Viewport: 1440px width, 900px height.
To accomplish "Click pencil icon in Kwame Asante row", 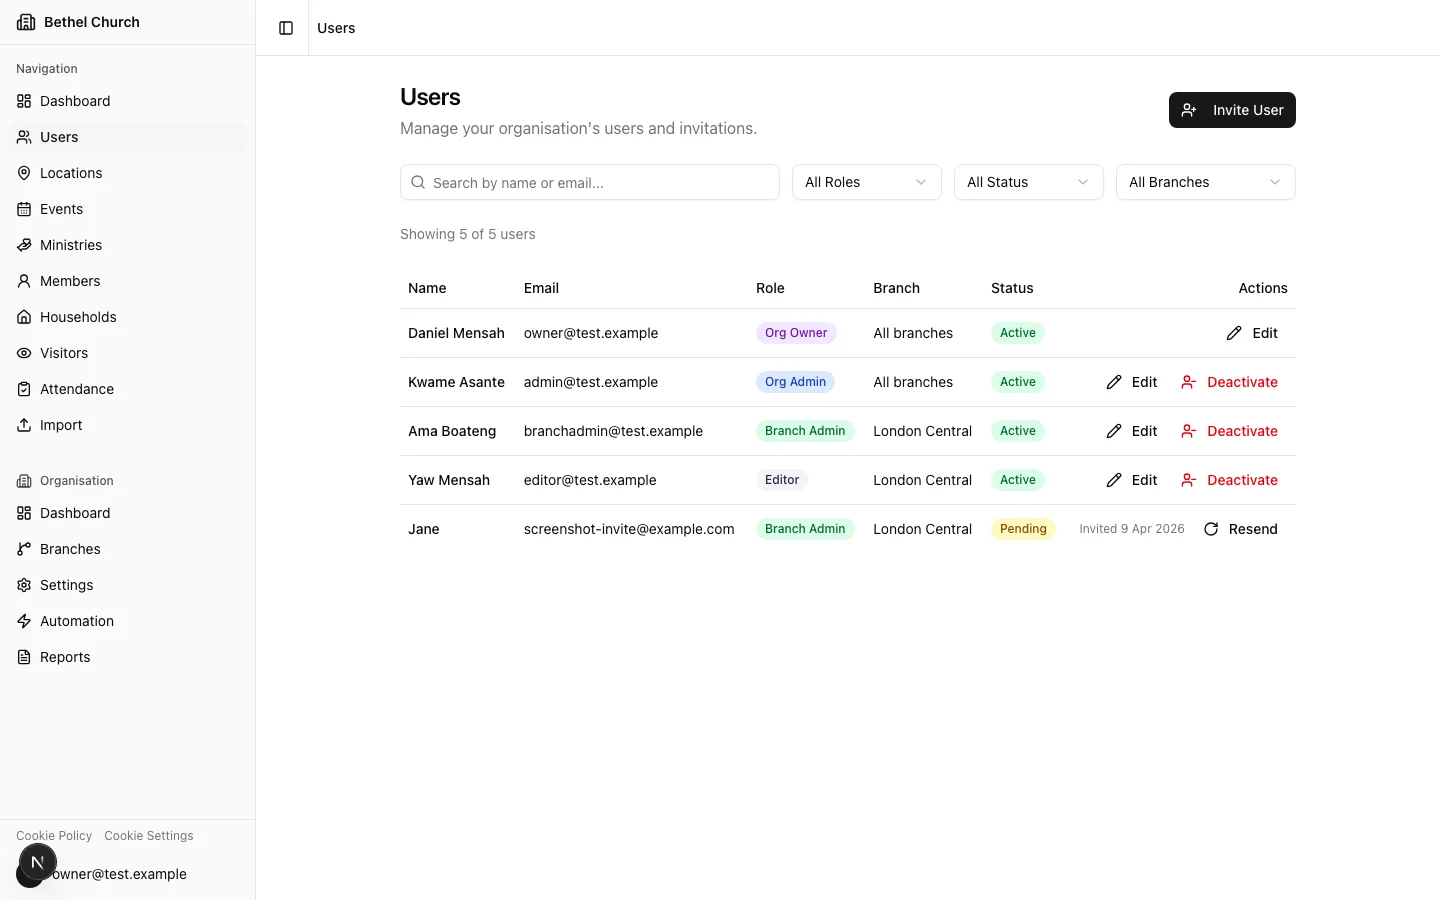I will coord(1114,382).
